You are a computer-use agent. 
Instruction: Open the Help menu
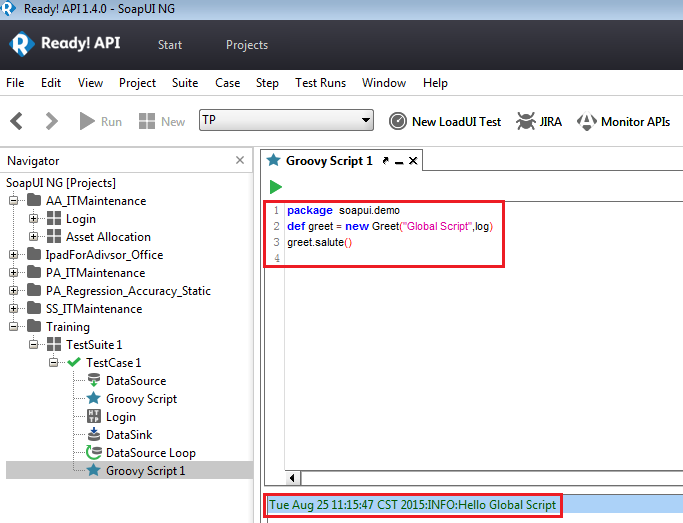(x=435, y=83)
